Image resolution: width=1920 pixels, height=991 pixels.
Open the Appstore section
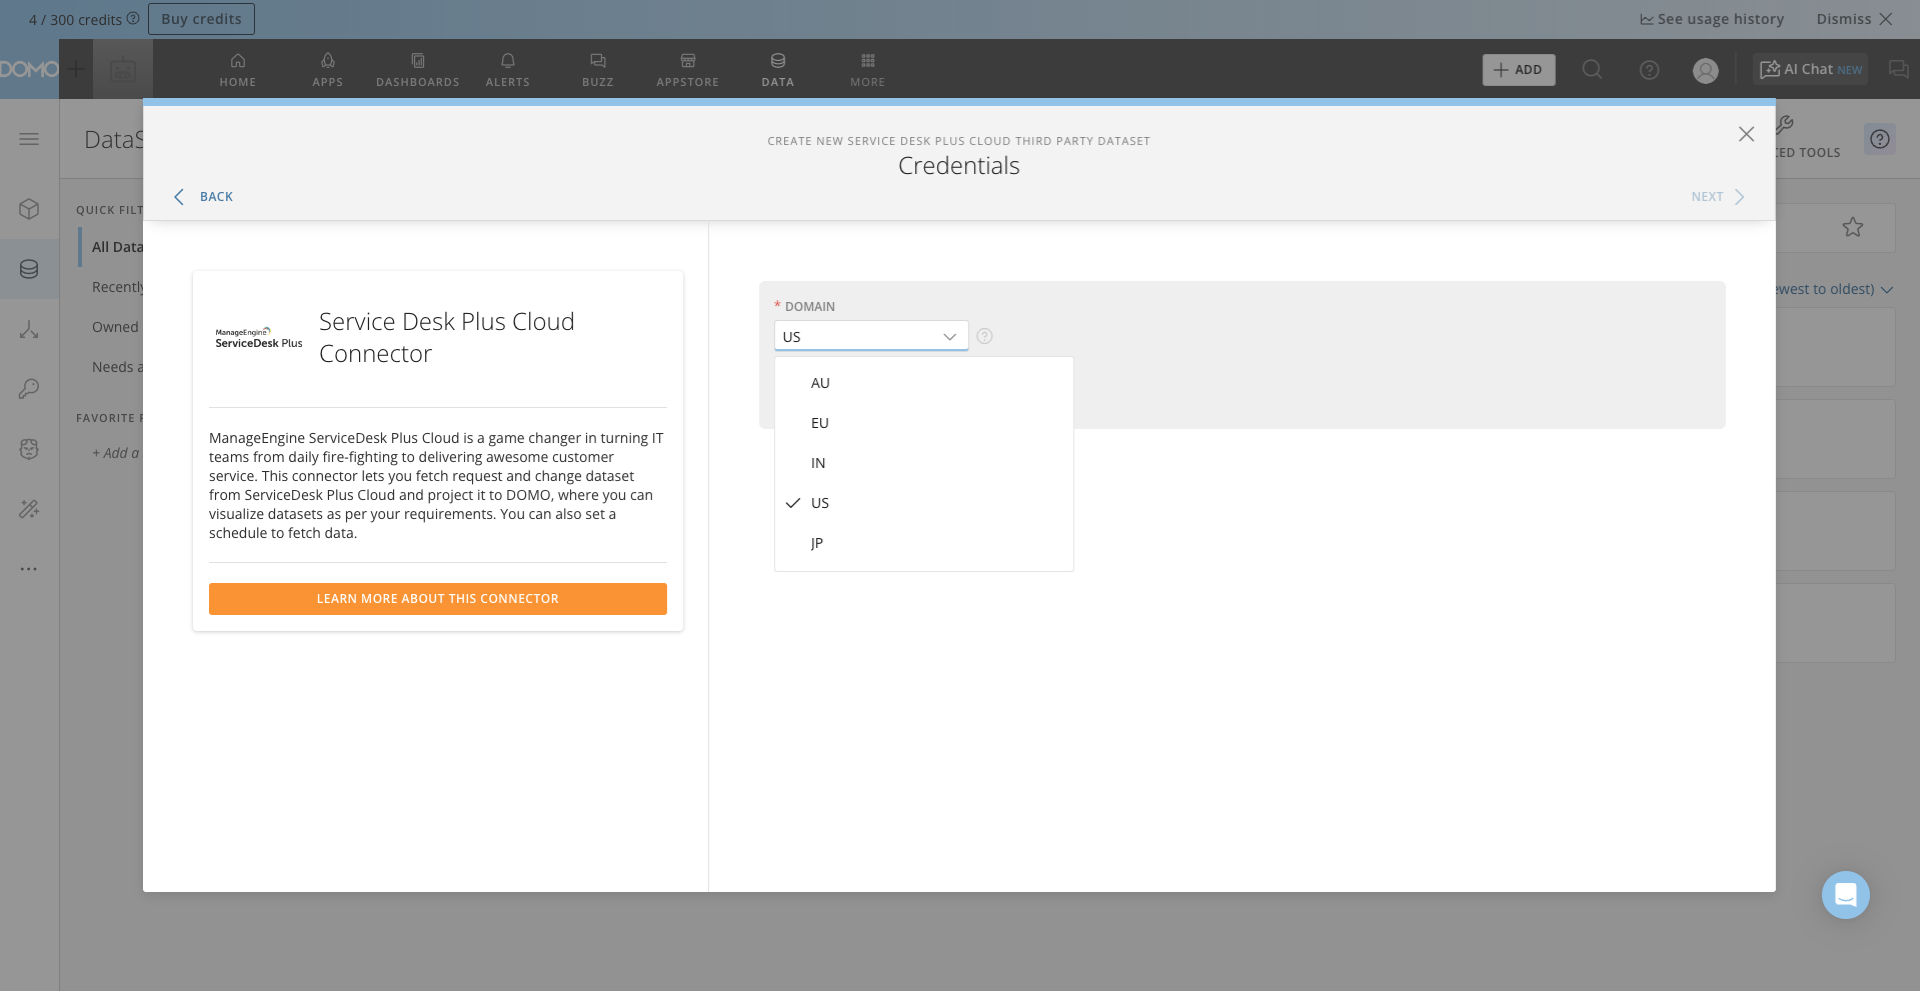click(688, 69)
